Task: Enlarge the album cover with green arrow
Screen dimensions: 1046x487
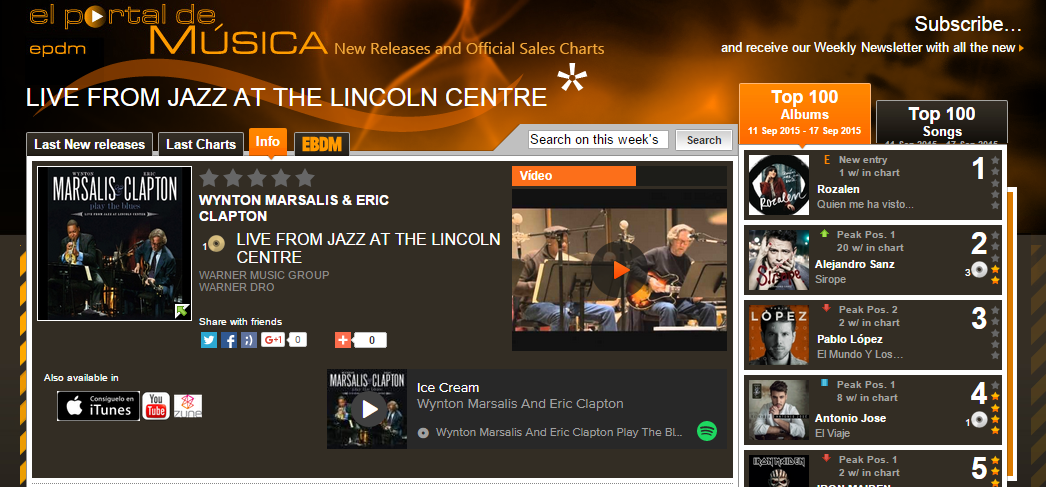Action: [182, 311]
